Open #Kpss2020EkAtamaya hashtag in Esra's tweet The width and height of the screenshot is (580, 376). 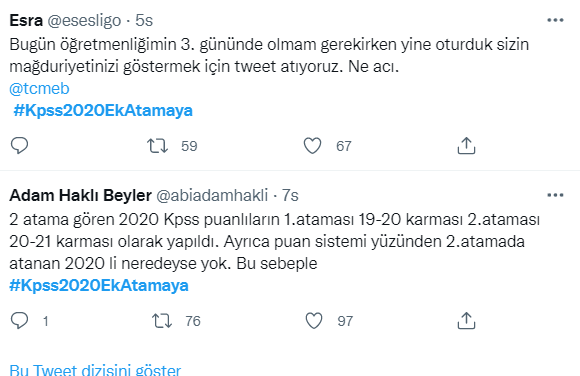103,111
